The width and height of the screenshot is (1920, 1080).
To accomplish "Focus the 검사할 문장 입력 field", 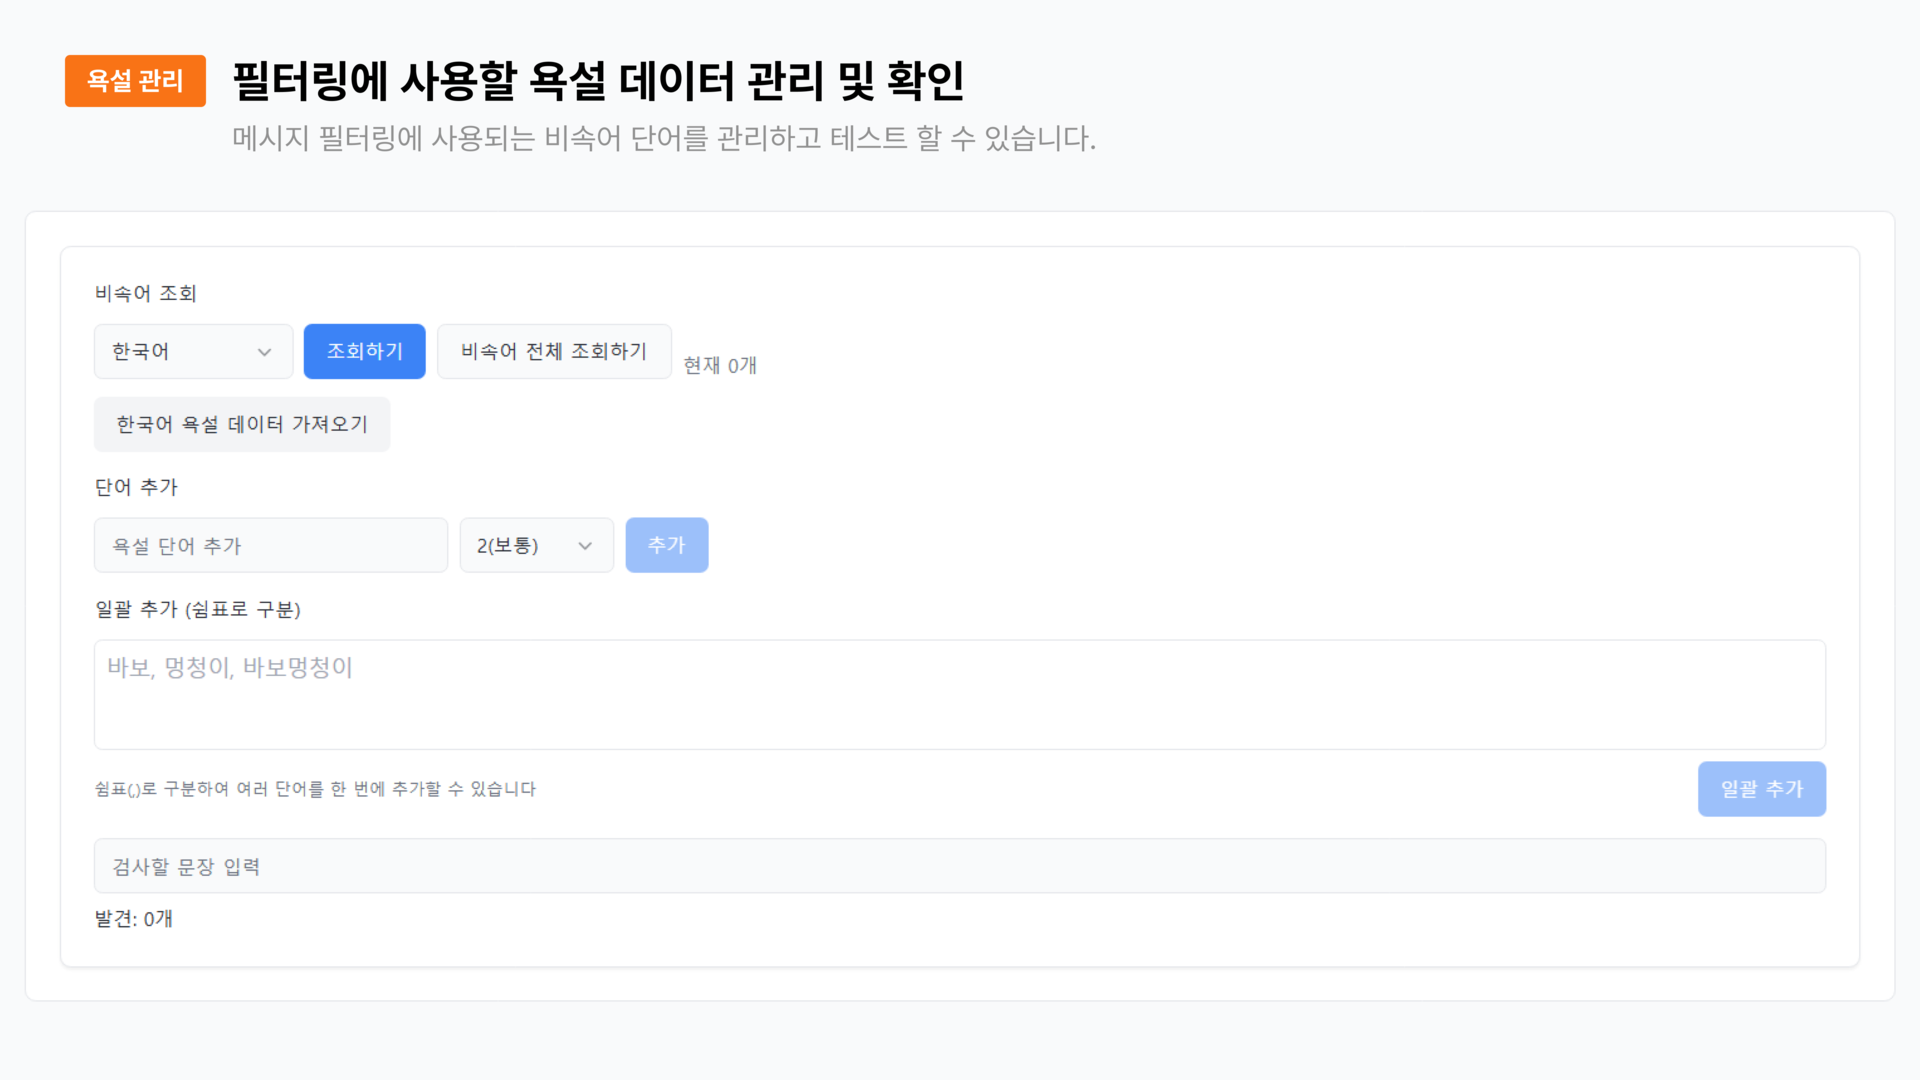I will point(958,866).
